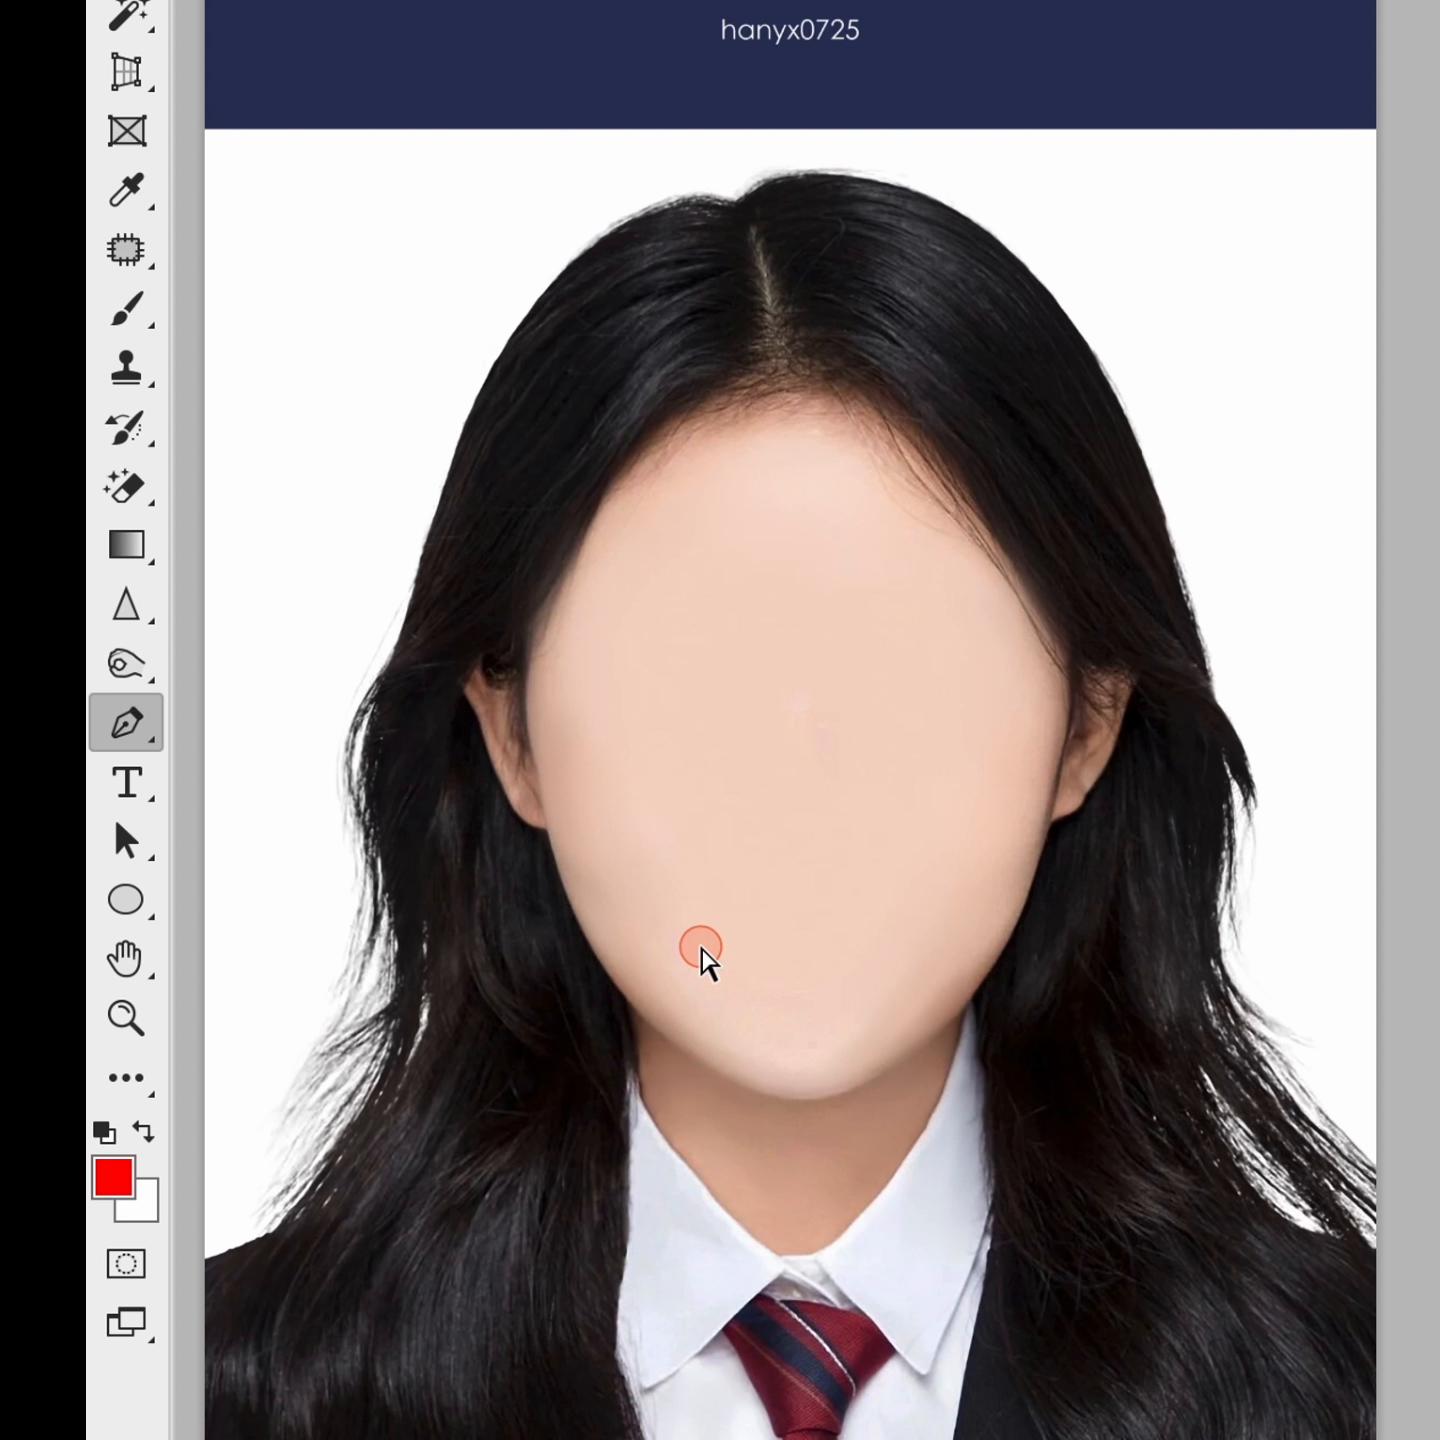Choose the Sharpen triangle tool
The height and width of the screenshot is (1440, 1440).
(126, 605)
